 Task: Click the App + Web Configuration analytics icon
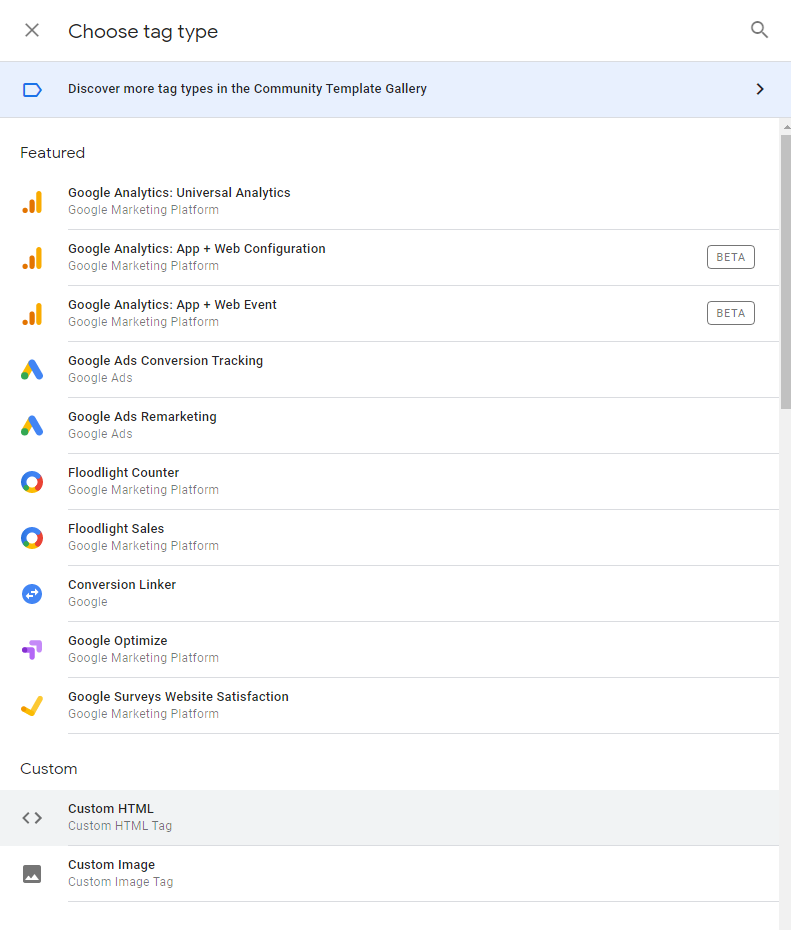[x=32, y=257]
